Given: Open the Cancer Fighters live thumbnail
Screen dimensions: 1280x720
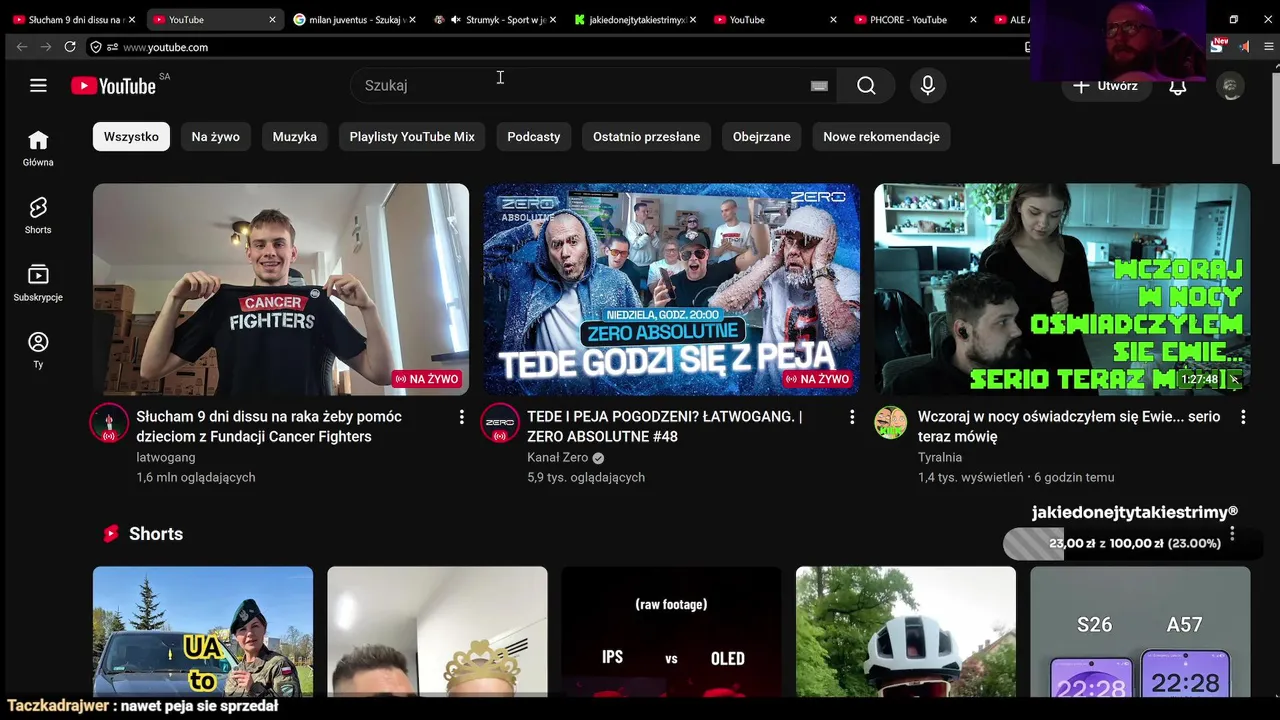Looking at the screenshot, I should click(281, 289).
